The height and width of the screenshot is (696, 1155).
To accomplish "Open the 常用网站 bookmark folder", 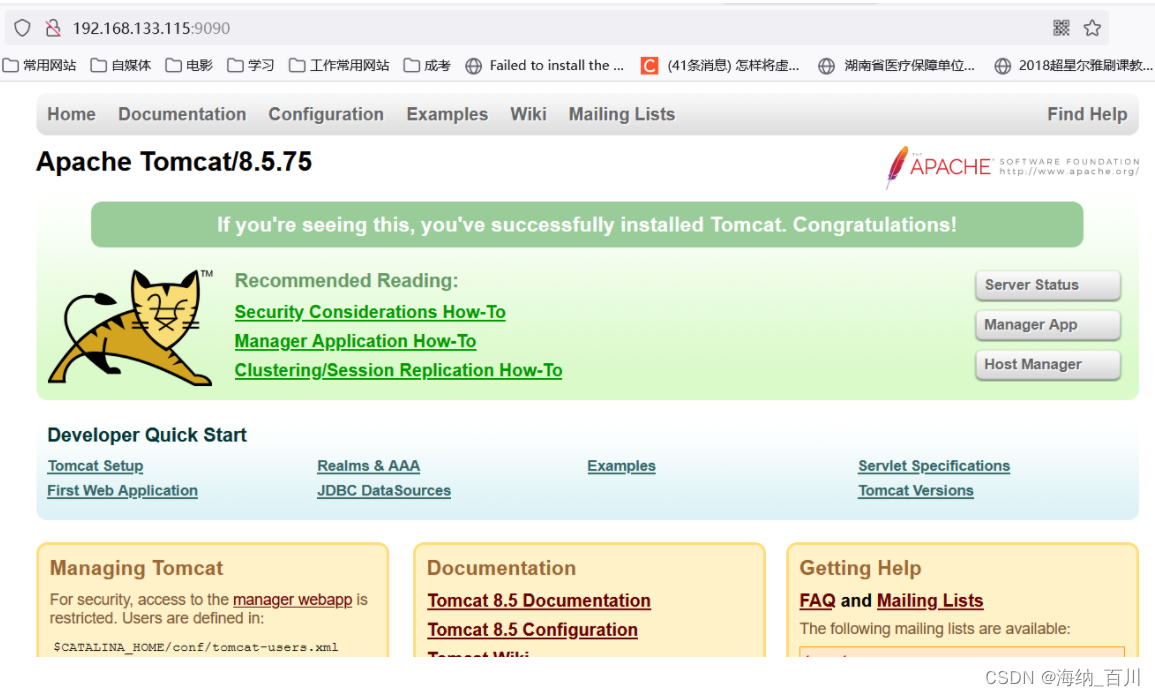I will coord(40,66).
